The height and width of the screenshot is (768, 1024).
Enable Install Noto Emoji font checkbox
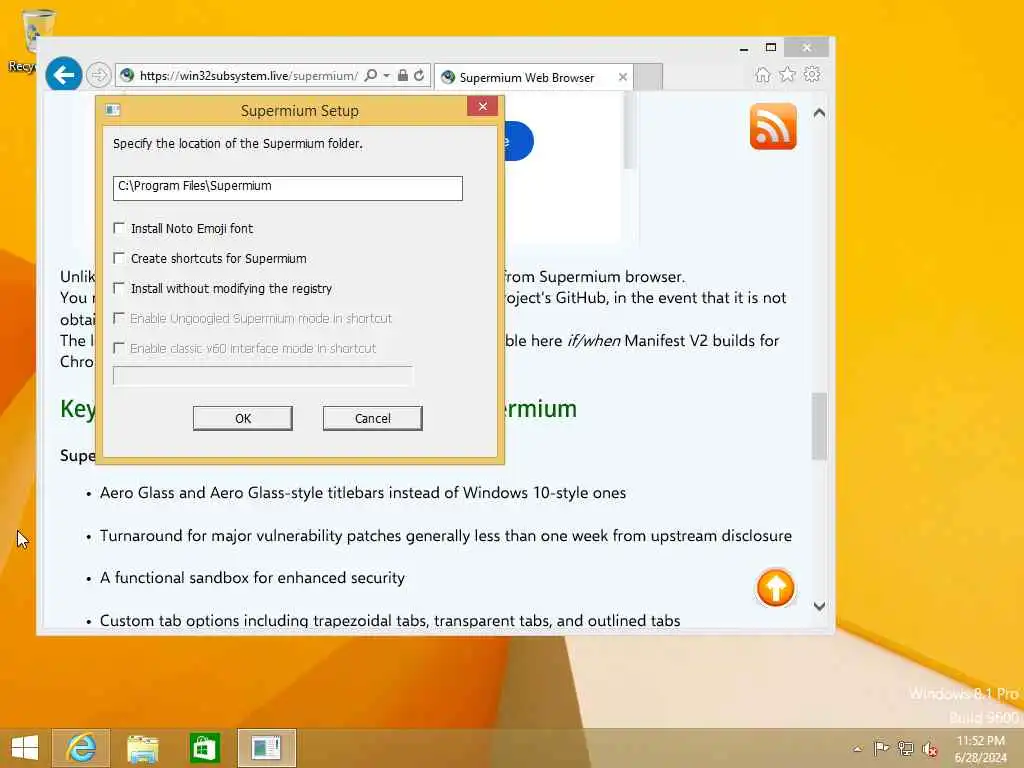119,228
